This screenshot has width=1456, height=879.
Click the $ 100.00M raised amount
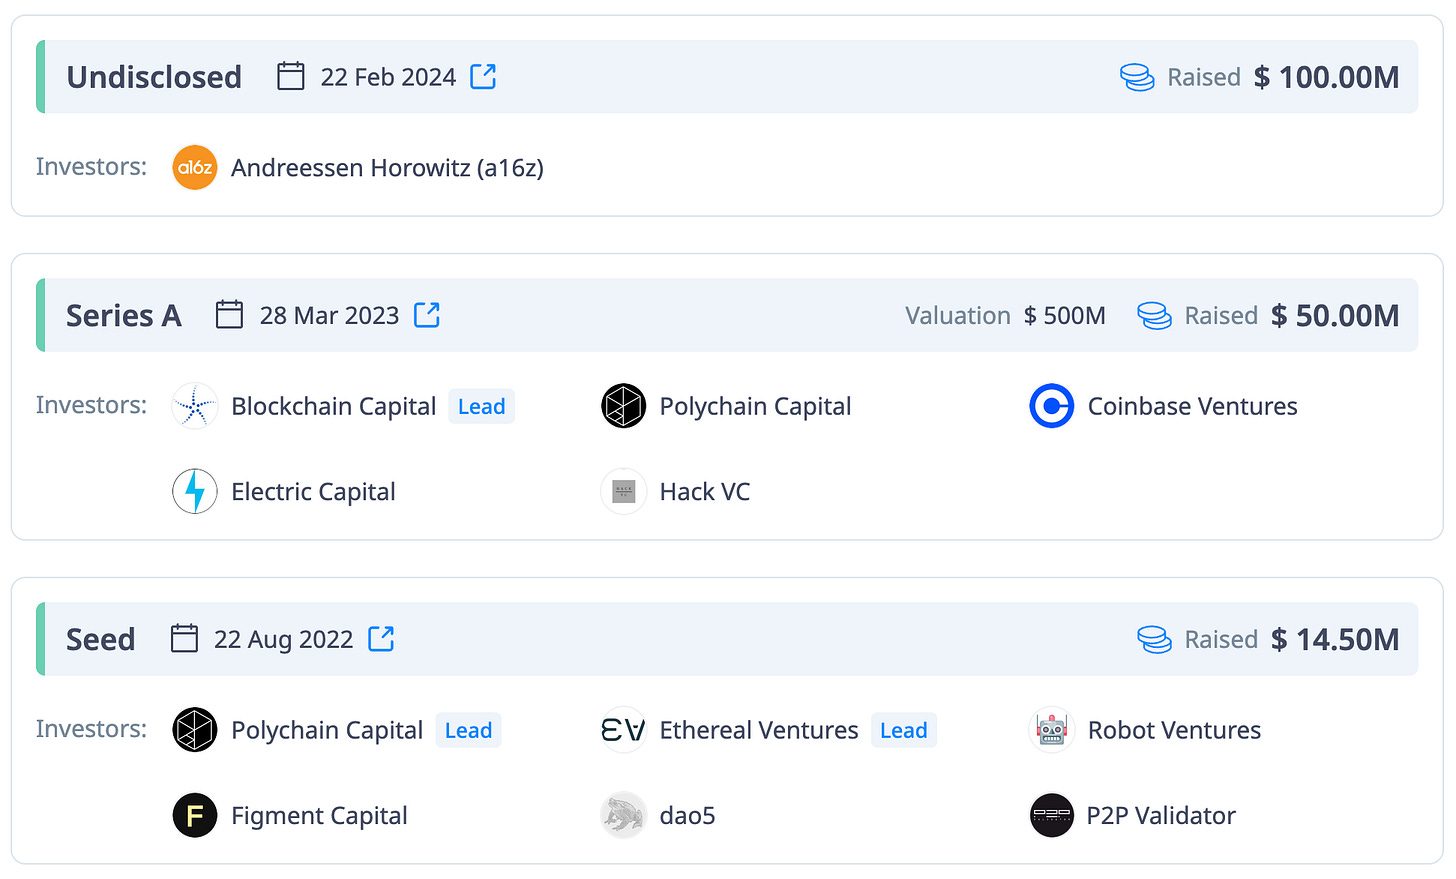1326,77
